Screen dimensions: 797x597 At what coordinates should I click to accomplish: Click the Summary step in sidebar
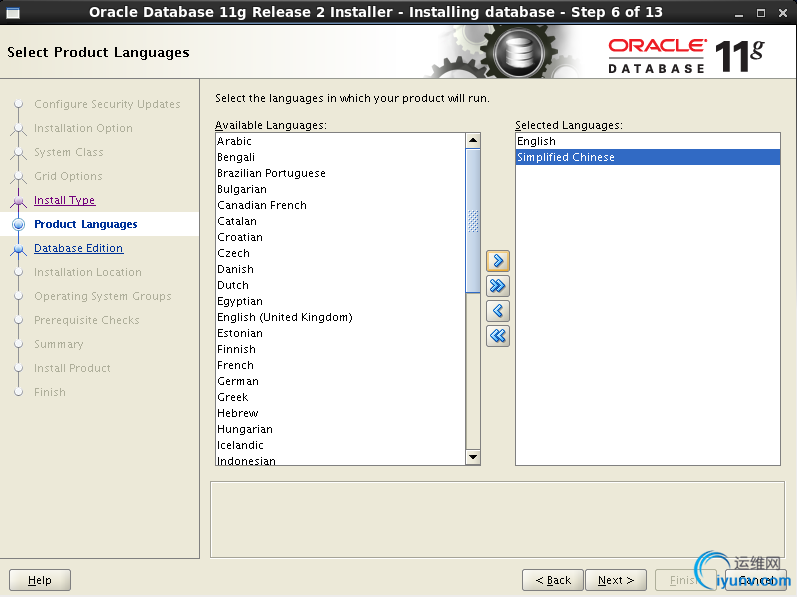point(58,344)
